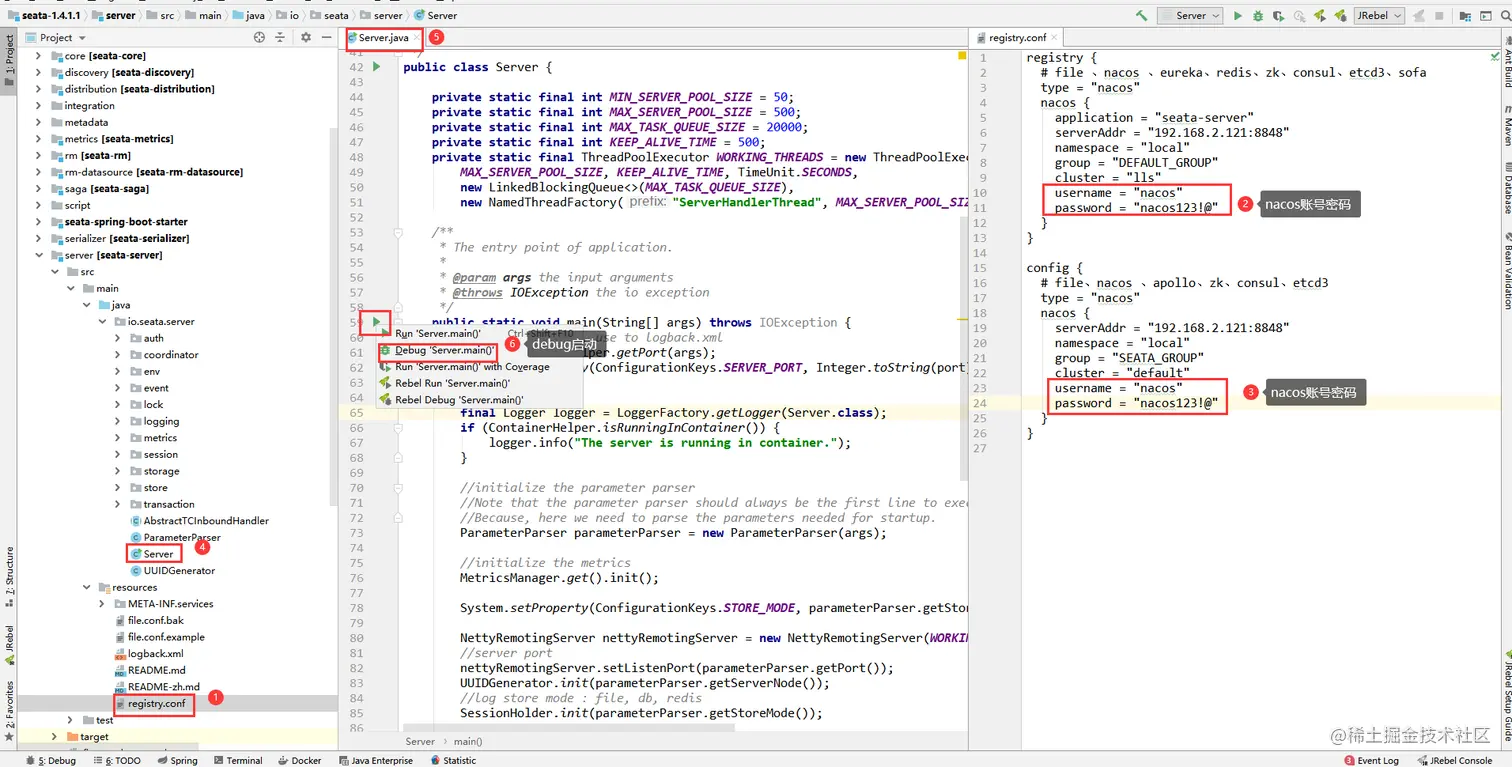The height and width of the screenshot is (767, 1512).
Task: Open the Spring tool window tab
Action: pos(176,760)
